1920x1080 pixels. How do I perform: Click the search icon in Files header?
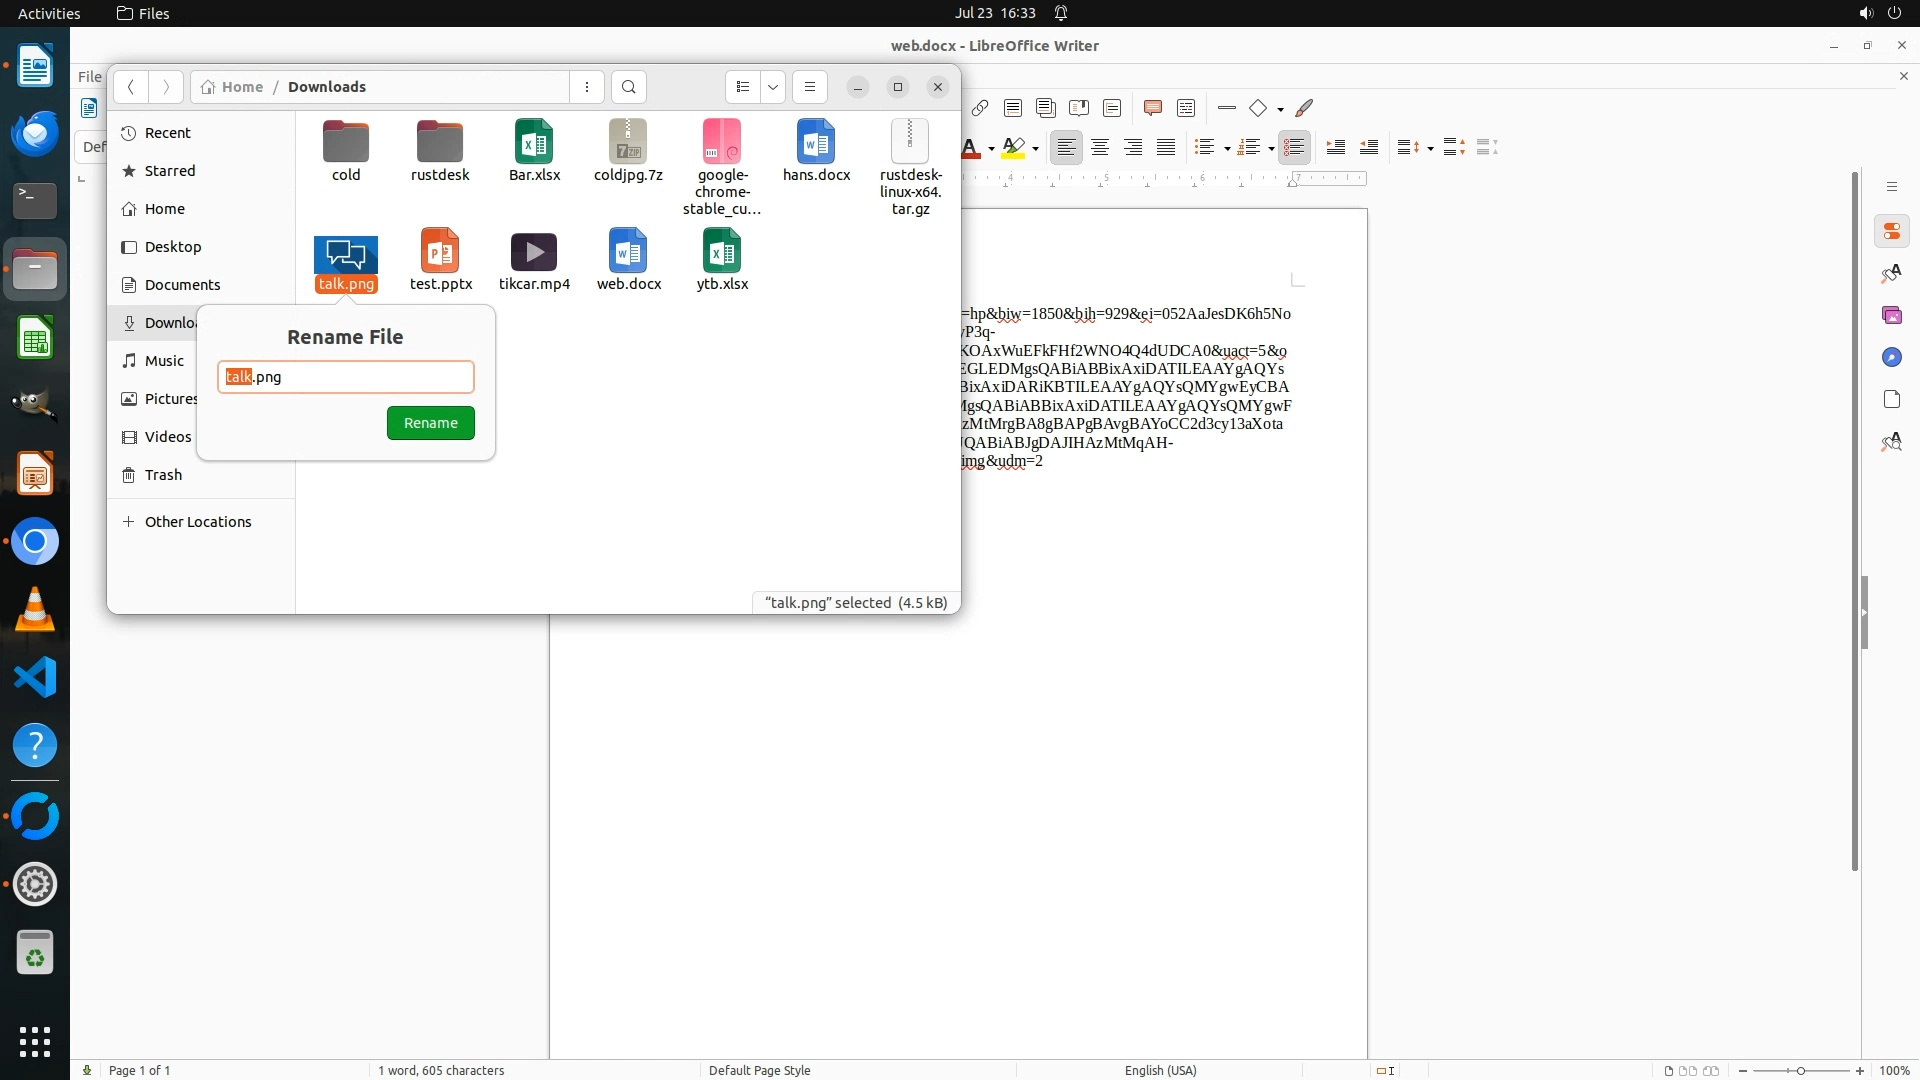pos(628,87)
